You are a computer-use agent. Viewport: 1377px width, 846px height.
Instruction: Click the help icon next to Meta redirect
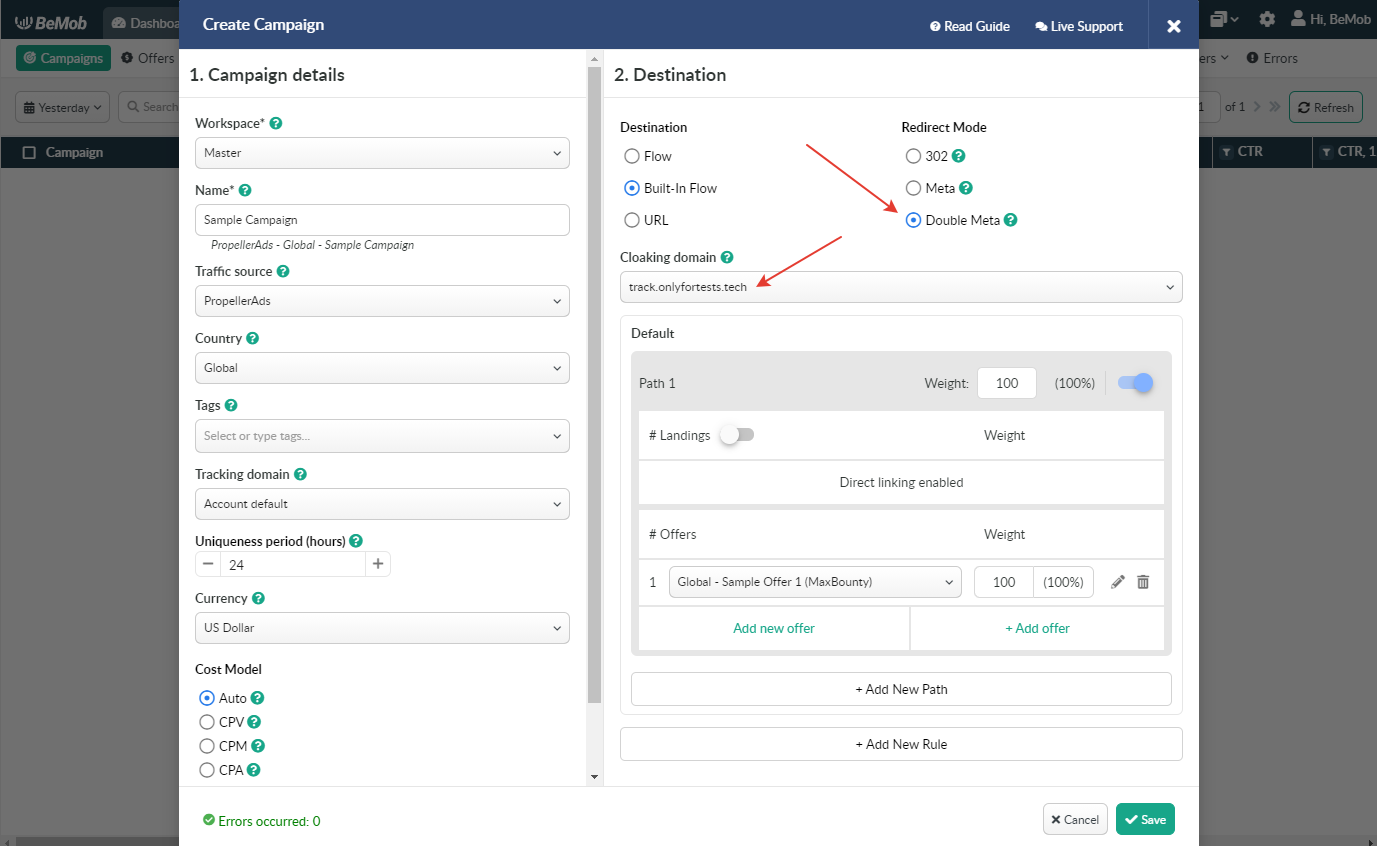click(x=965, y=188)
